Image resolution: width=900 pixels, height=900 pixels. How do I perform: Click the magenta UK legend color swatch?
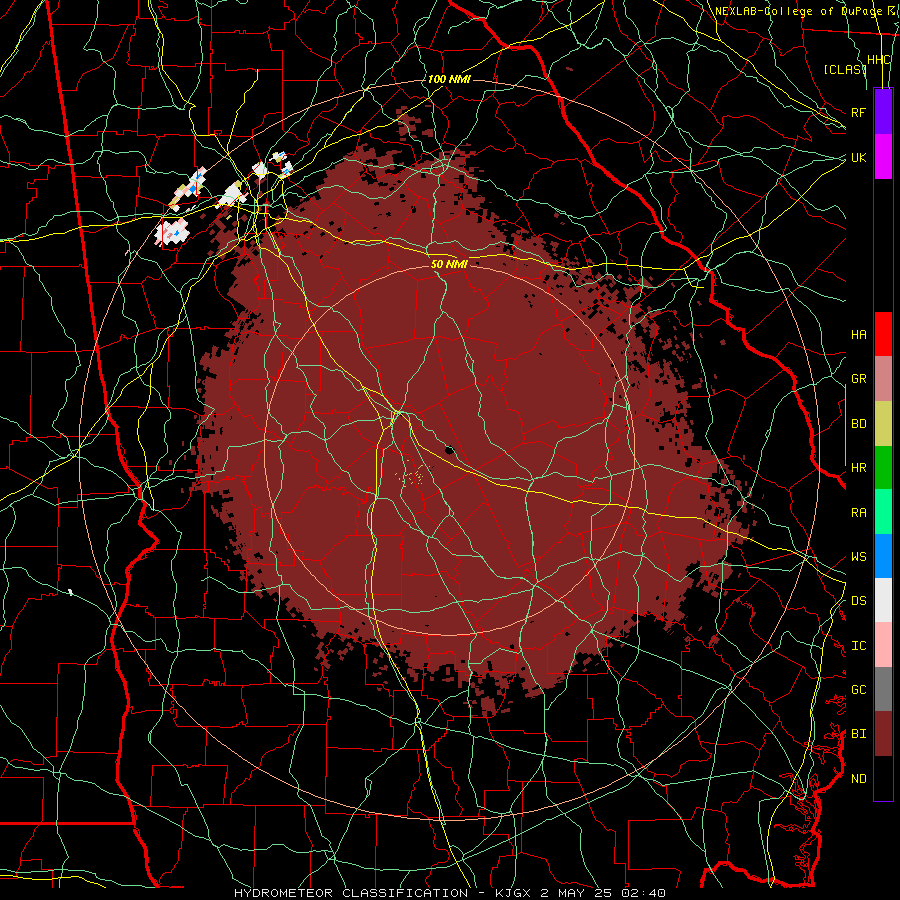[x=883, y=157]
